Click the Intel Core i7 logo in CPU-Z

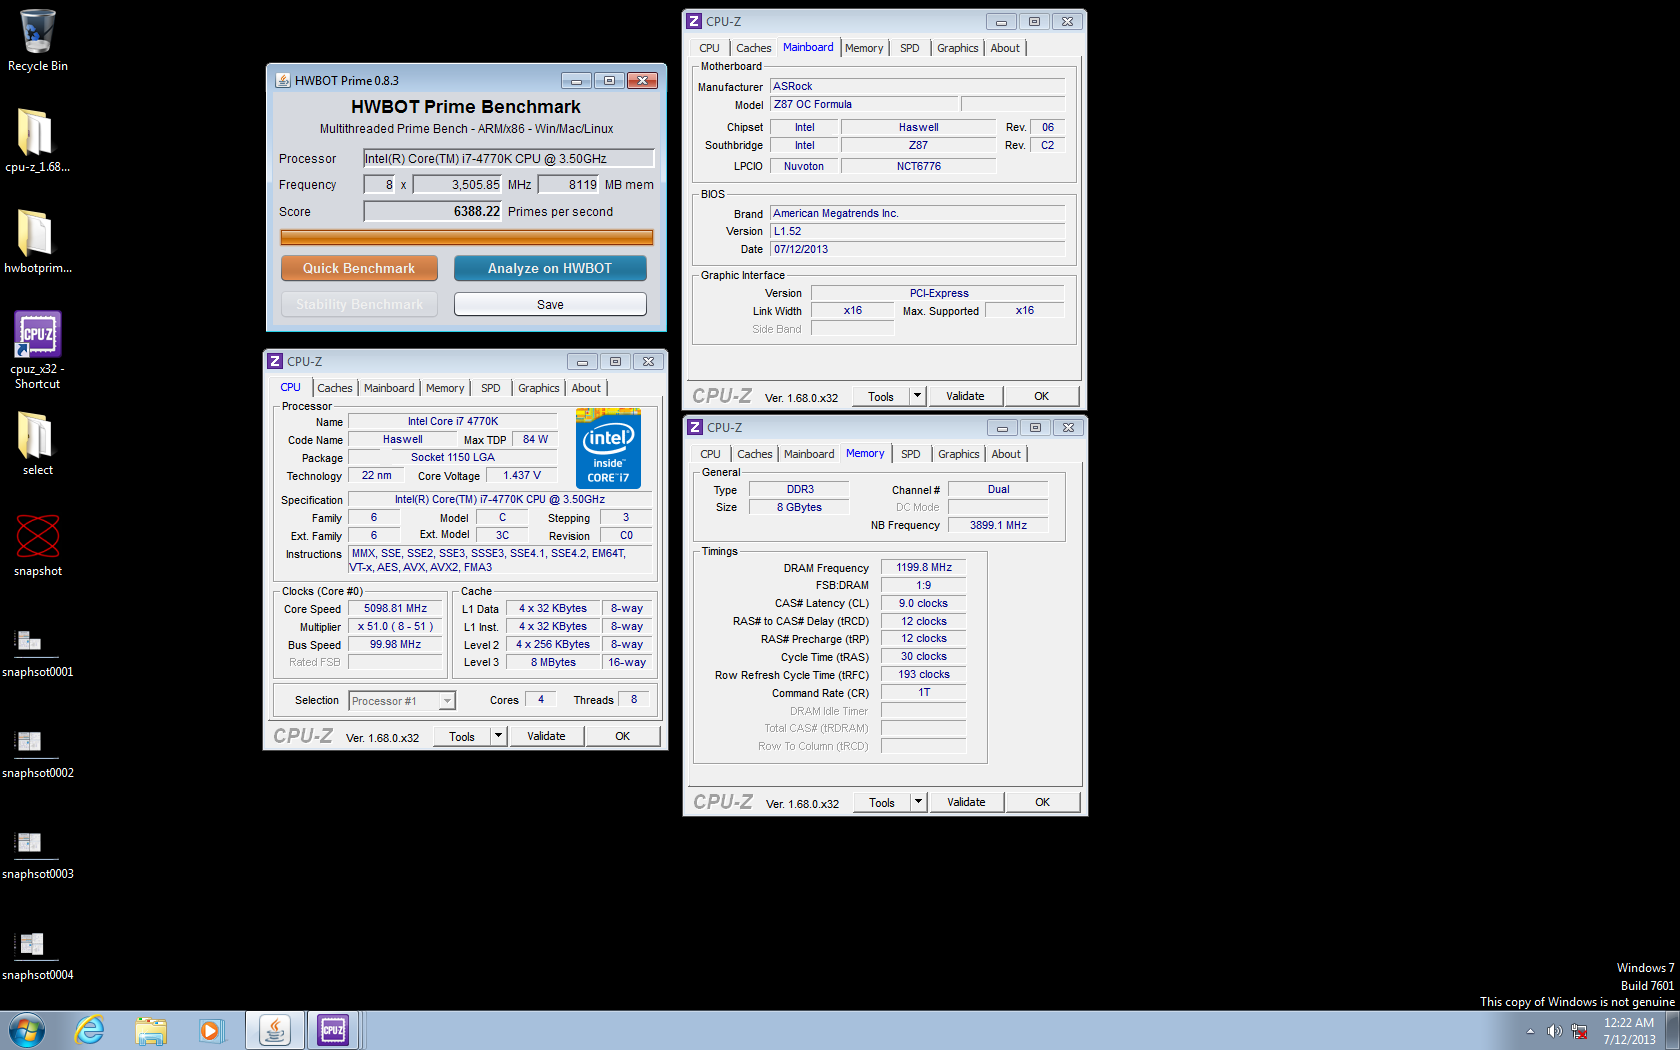click(608, 448)
